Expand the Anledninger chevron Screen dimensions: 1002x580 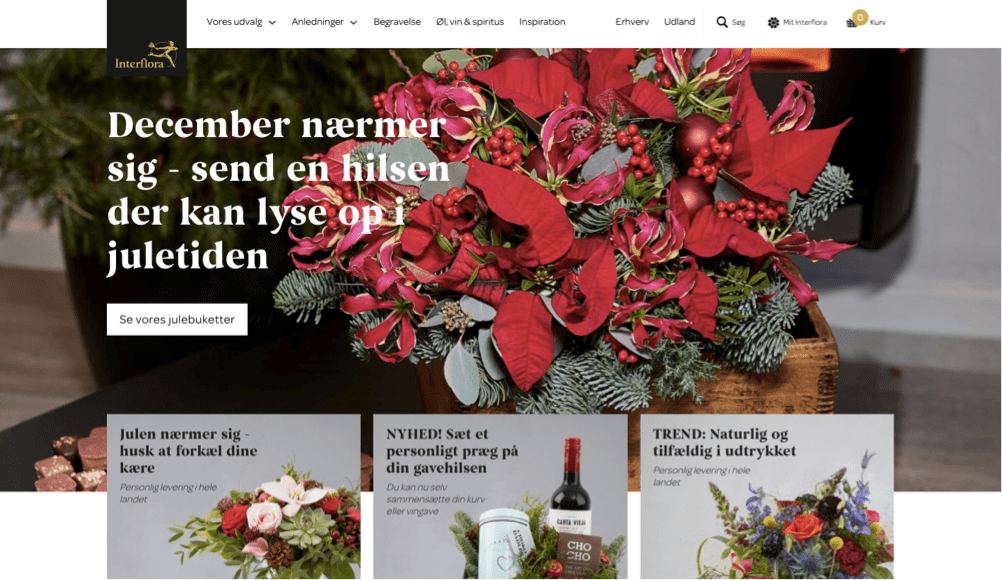click(x=353, y=22)
